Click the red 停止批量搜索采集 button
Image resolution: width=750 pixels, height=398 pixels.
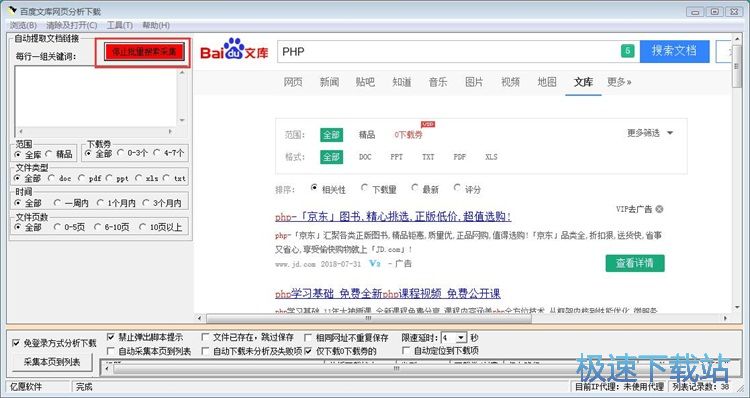pyautogui.click(x=144, y=52)
